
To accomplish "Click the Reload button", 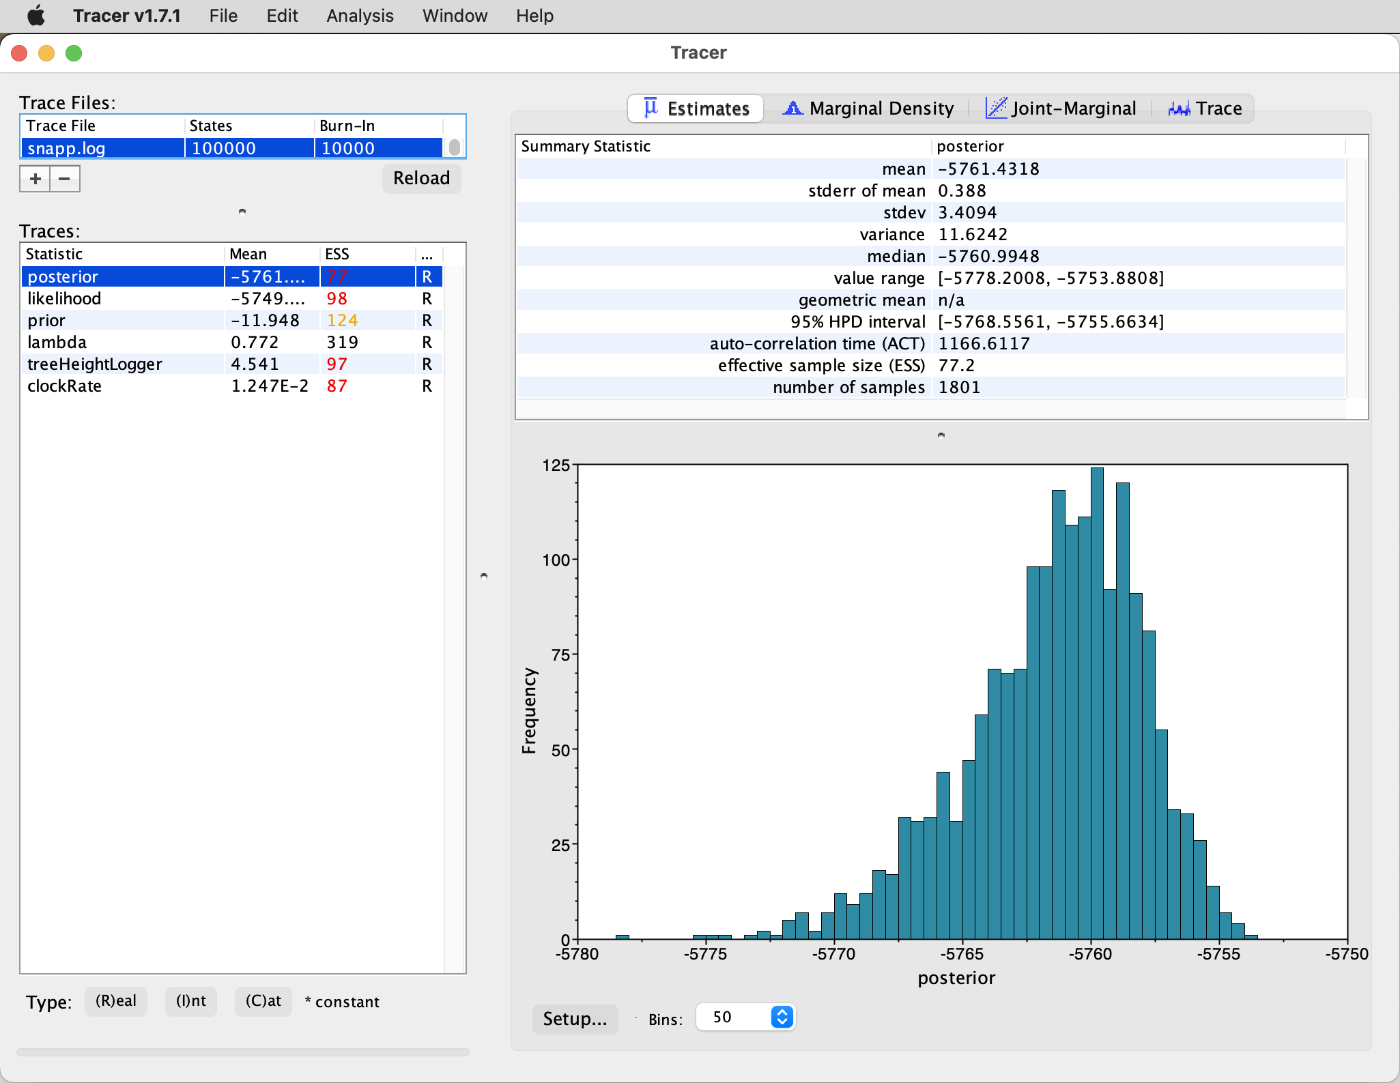I will coord(421,178).
